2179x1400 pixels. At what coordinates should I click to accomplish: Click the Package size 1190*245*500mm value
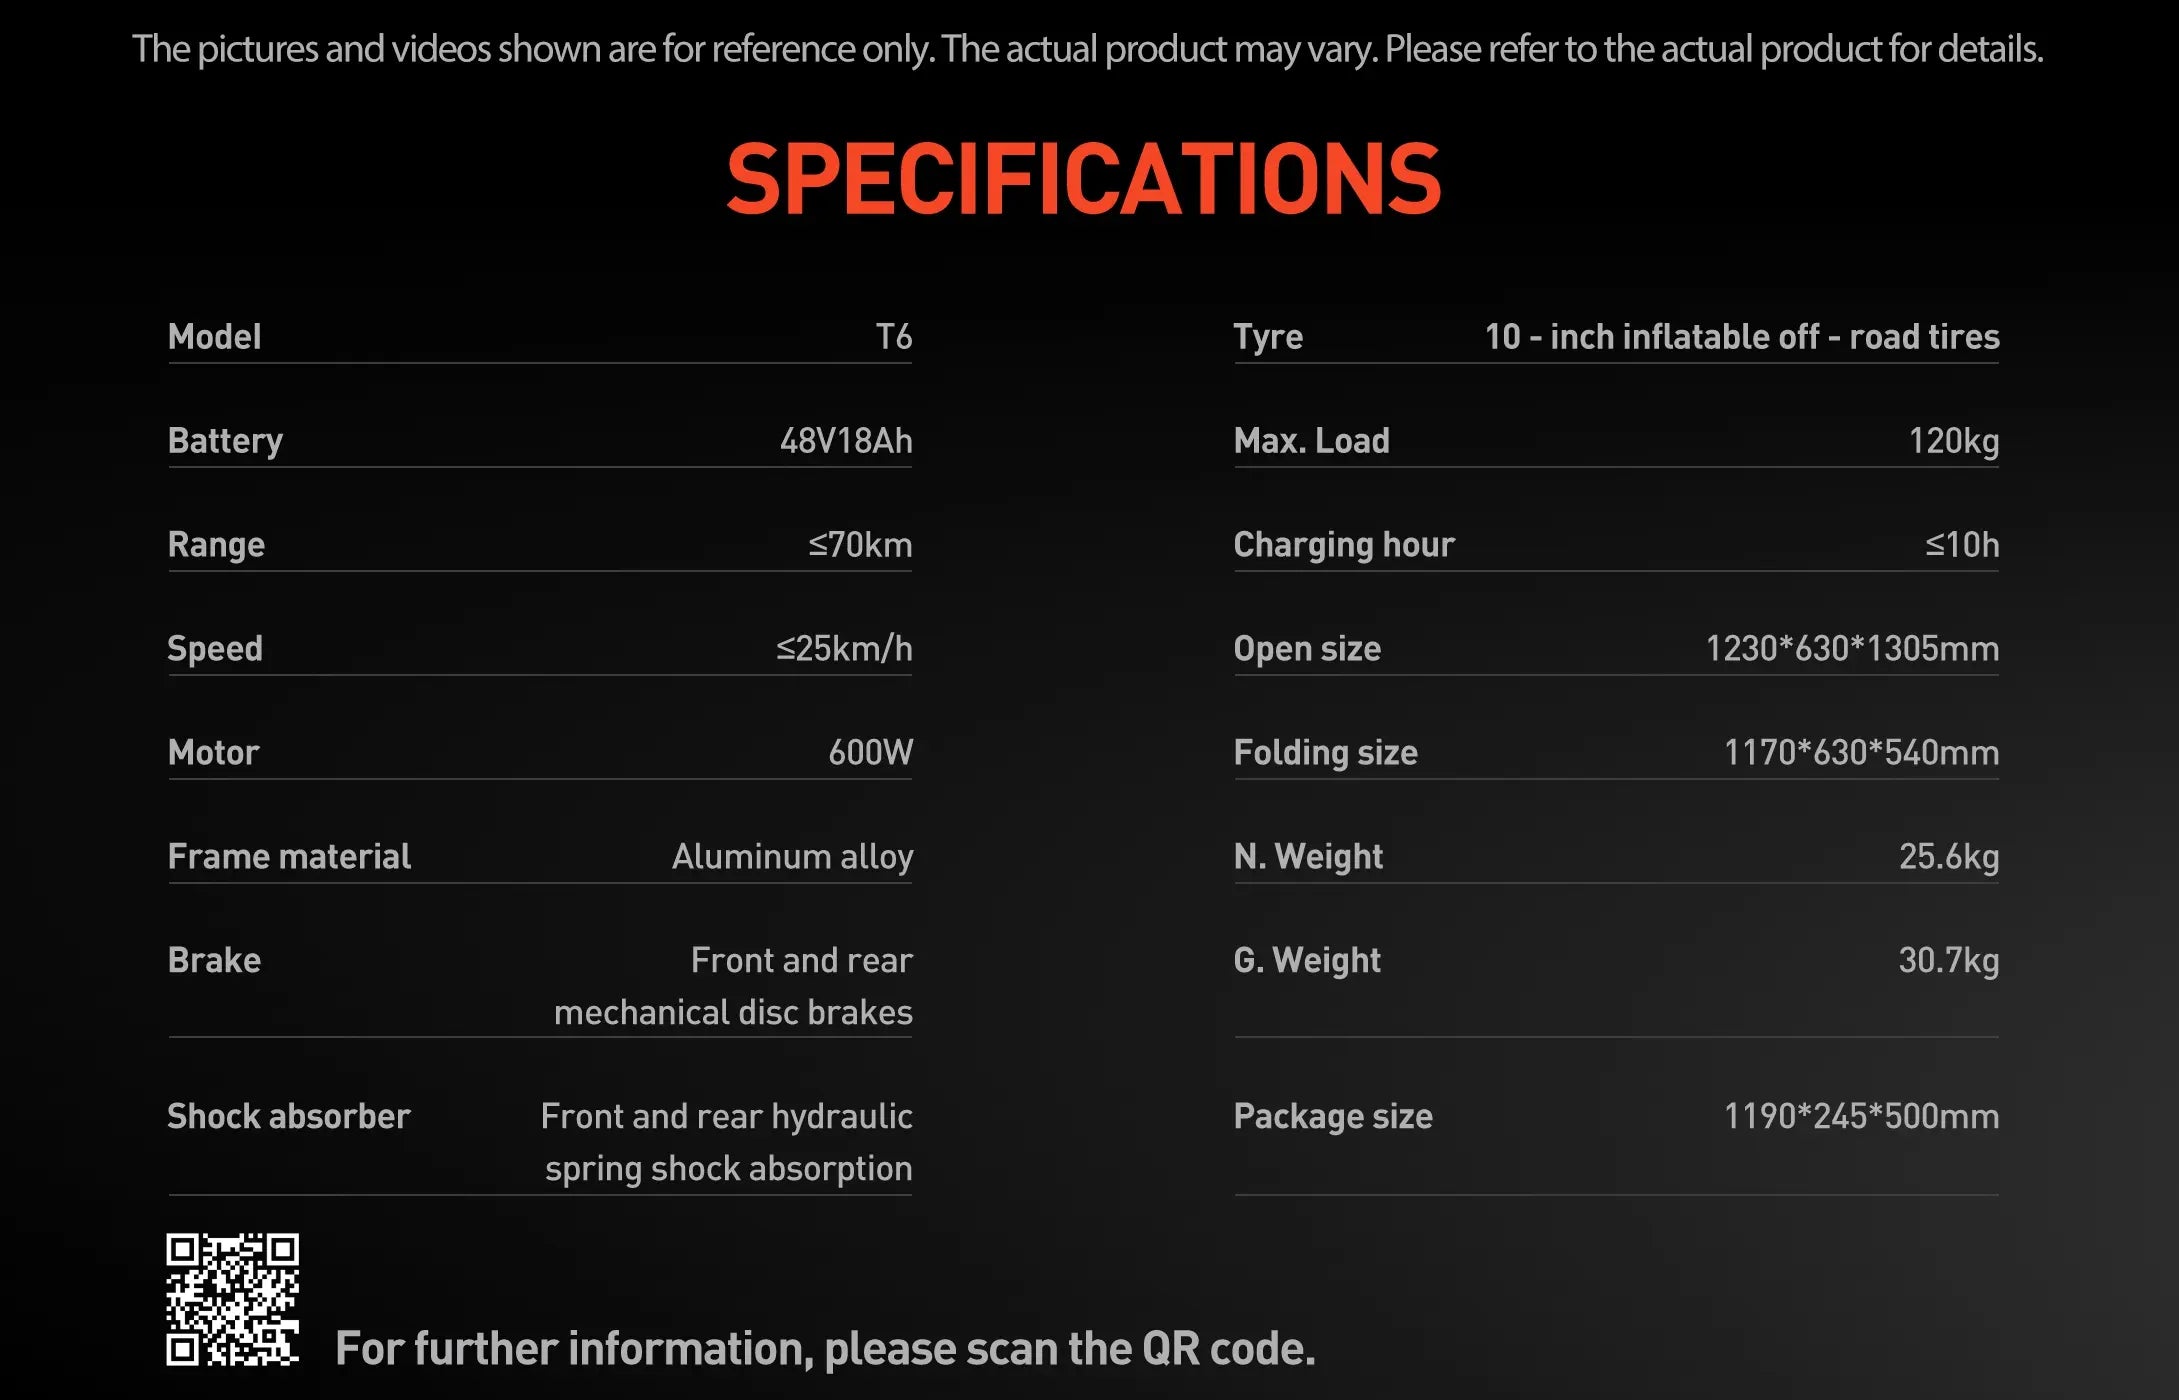pos(1861,1116)
